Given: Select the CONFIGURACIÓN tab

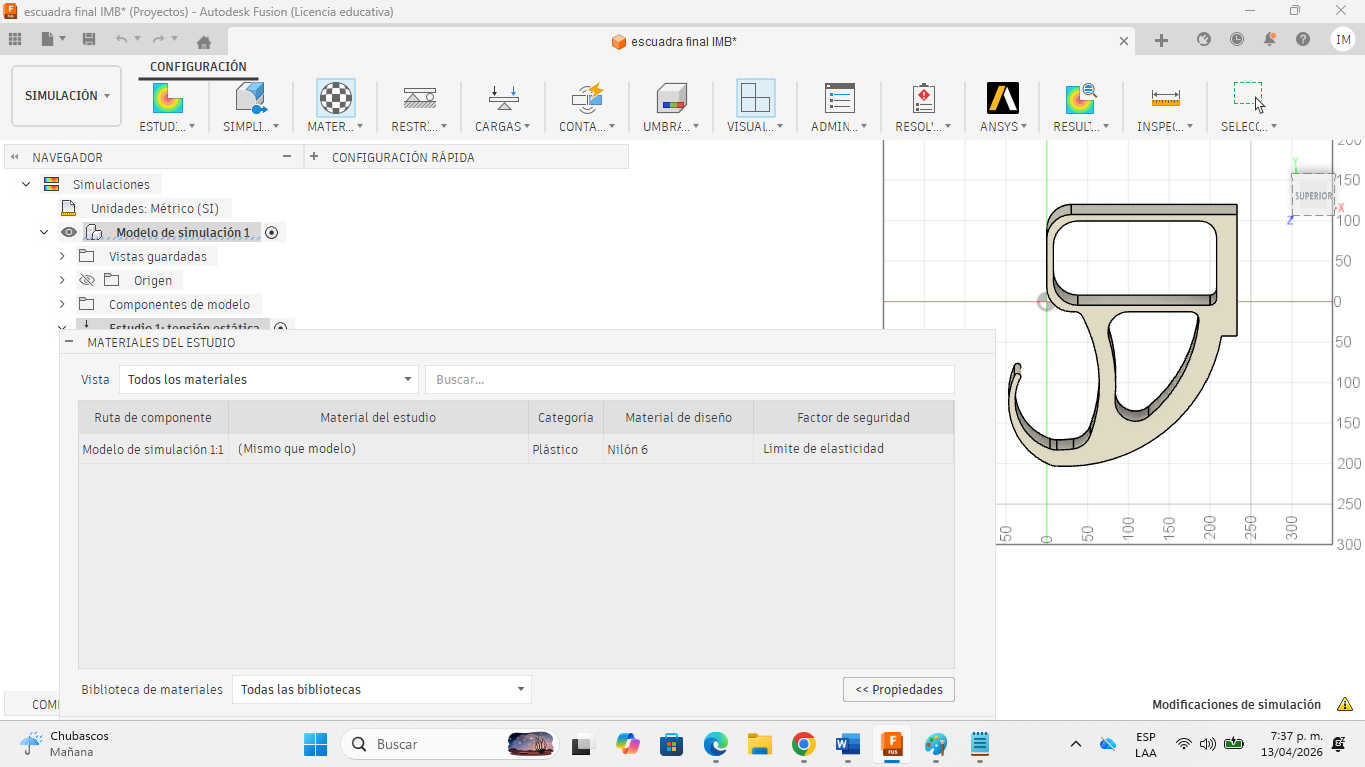Looking at the screenshot, I should pyautogui.click(x=198, y=67).
